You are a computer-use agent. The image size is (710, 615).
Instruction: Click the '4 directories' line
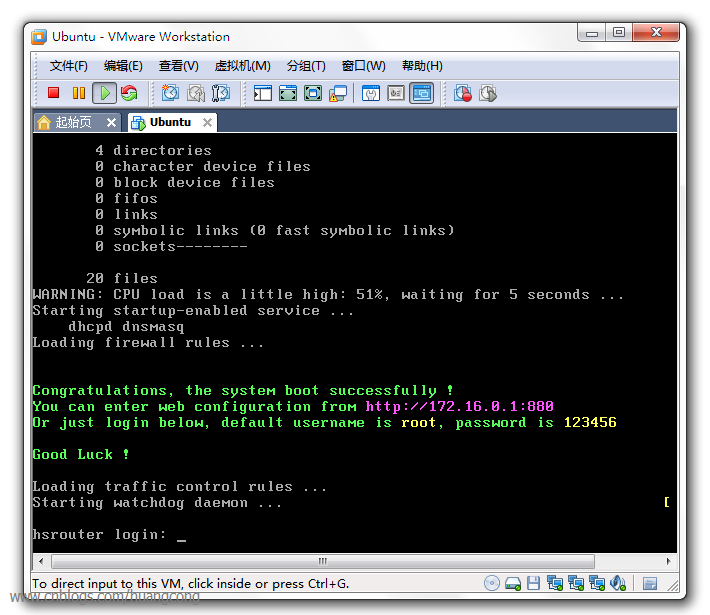tap(154, 150)
